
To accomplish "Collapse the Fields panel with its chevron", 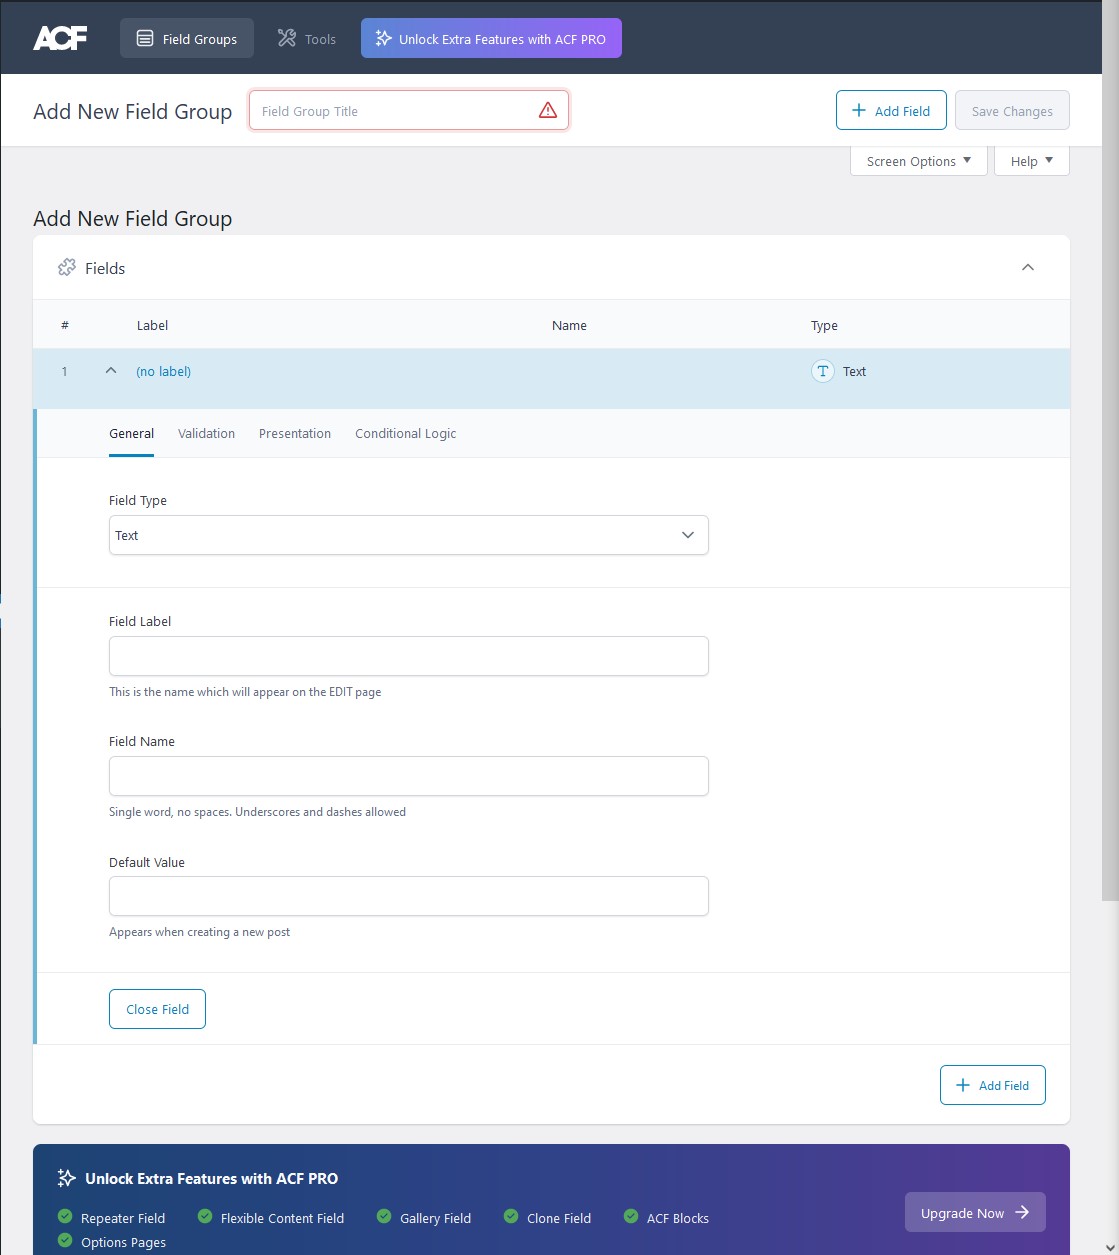I will click(1028, 267).
